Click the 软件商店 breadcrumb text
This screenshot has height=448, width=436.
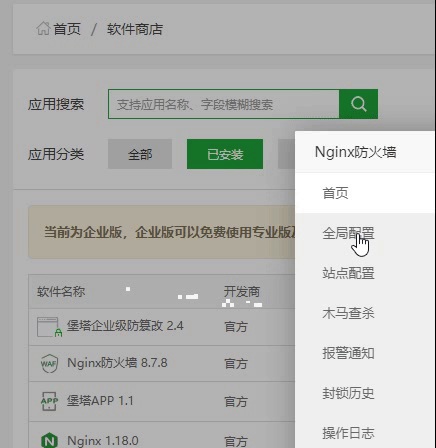click(135, 29)
